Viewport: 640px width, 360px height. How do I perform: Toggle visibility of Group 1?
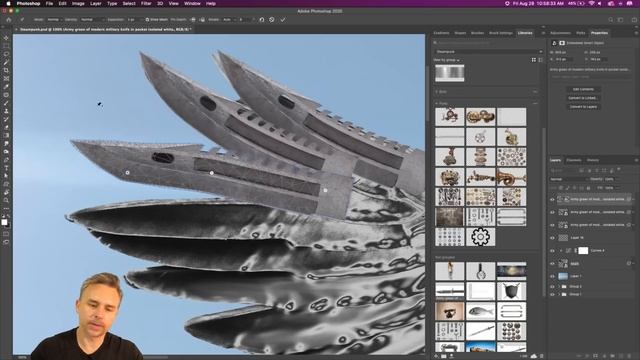(x=552, y=294)
